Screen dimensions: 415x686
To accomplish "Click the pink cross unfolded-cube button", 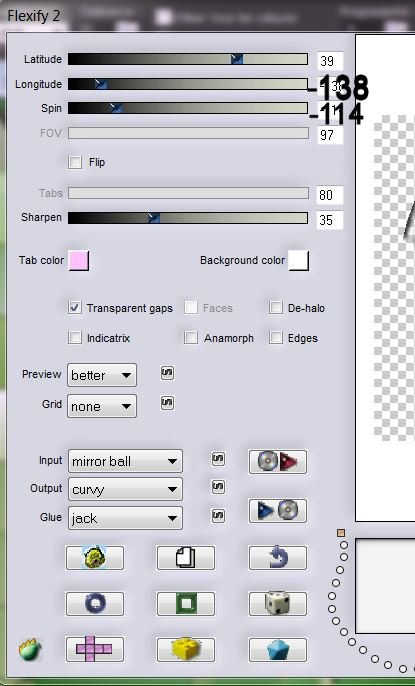I will (95, 649).
